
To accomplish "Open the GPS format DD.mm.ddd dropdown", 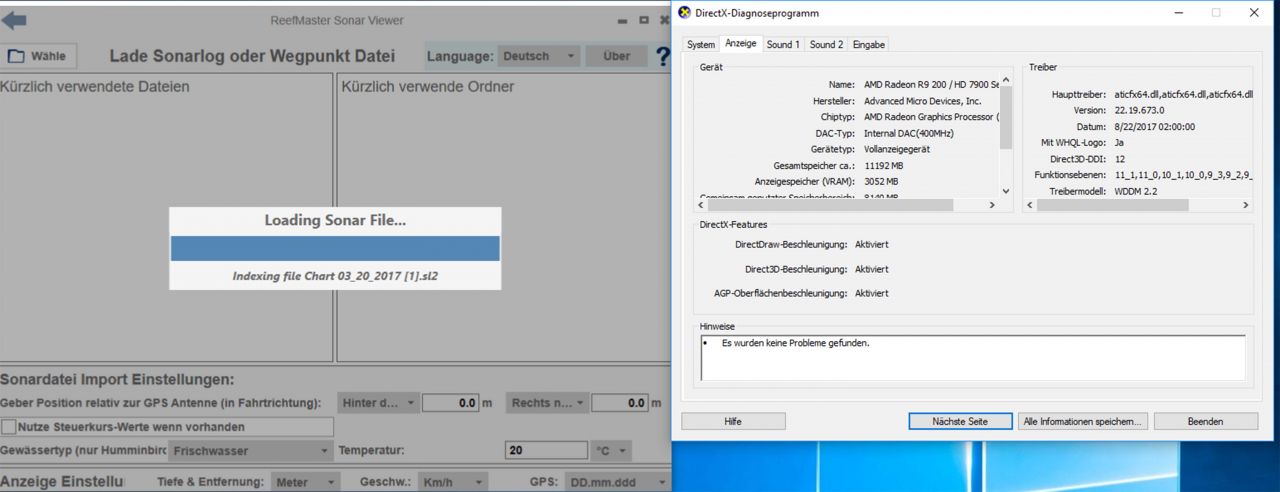I will [x=610, y=482].
